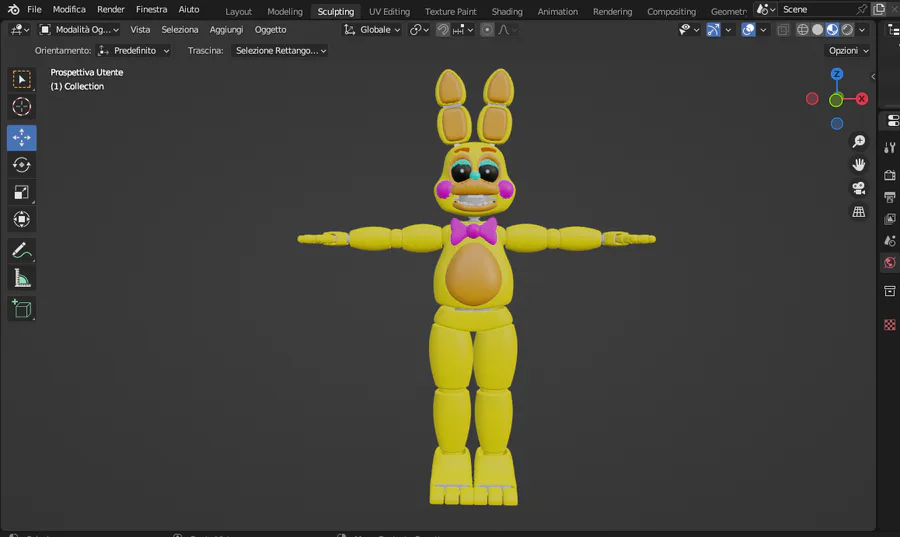
Task: Select the Measure ruler tool
Action: tap(22, 278)
